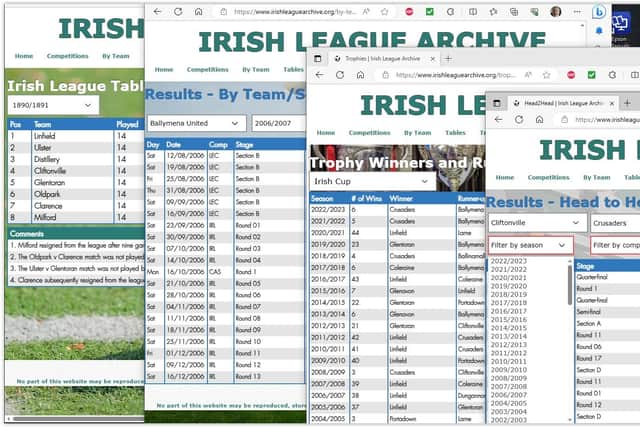640x427 pixels.
Task: Expand the Irish Cup competition dropdown
Action: [x=372, y=181]
